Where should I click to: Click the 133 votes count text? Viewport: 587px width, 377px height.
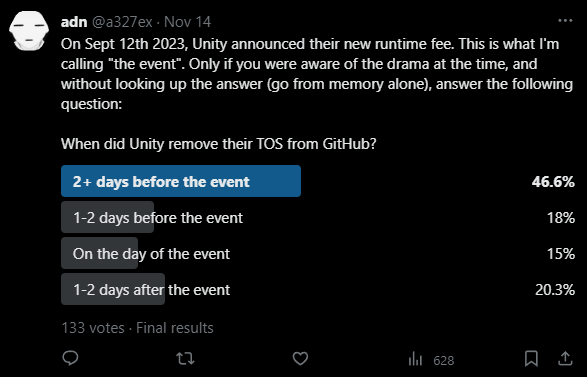click(93, 328)
